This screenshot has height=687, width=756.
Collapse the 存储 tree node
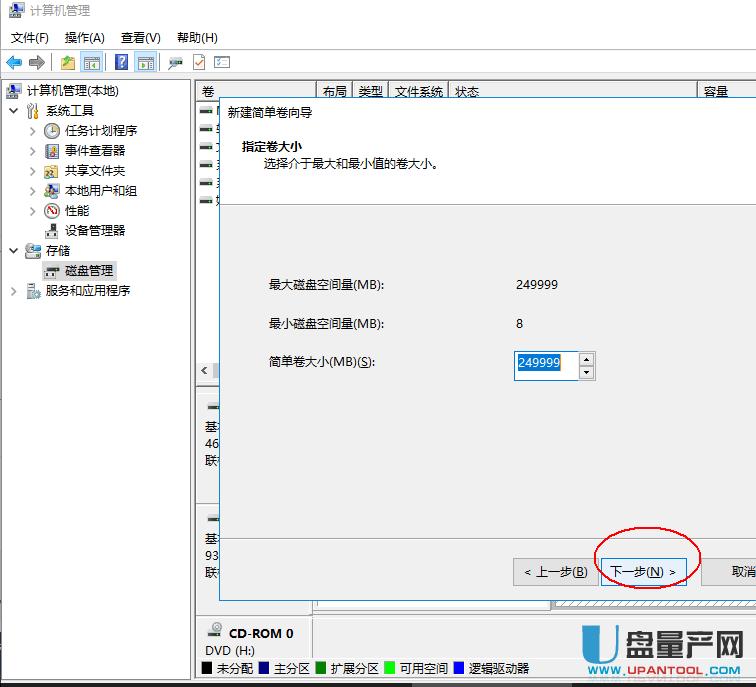point(14,251)
